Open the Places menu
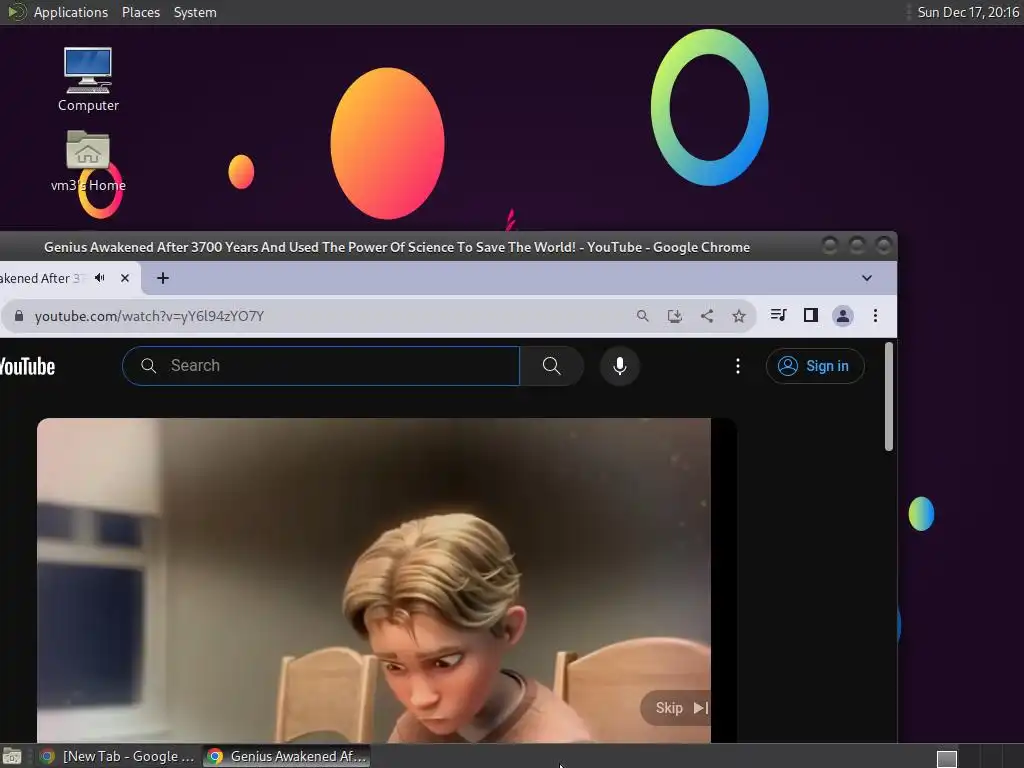The height and width of the screenshot is (768, 1024). (140, 12)
